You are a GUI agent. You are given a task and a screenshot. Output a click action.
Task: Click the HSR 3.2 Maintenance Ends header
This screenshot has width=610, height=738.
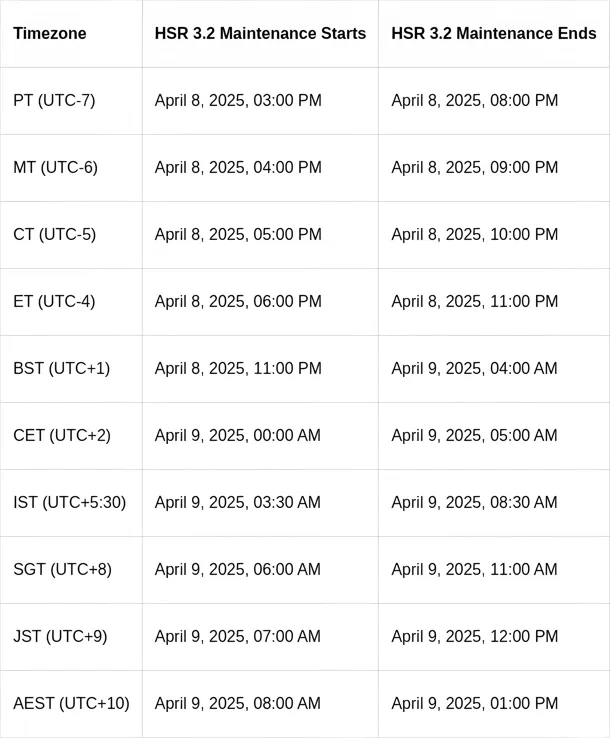point(494,34)
